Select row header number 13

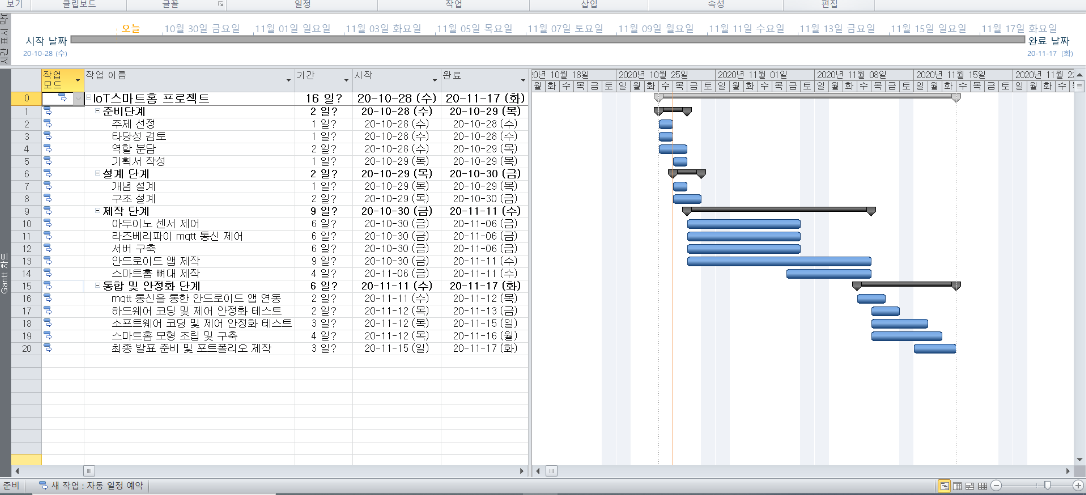click(x=26, y=260)
